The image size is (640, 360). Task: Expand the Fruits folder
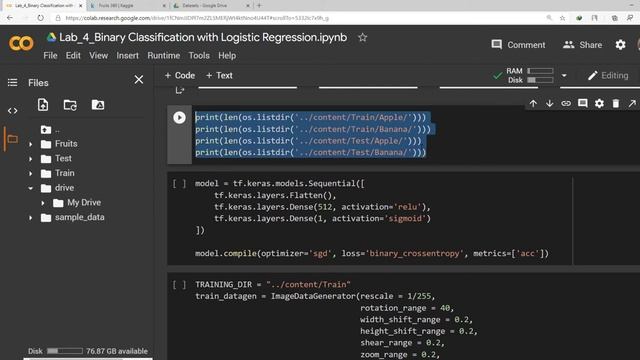click(31, 144)
